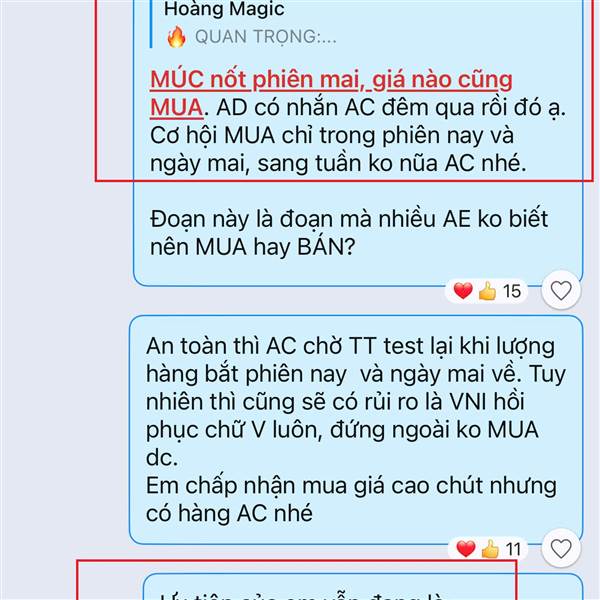Click the thumbs-up reaction next to 11
Viewport: 600px width, 600px height.
490,549
